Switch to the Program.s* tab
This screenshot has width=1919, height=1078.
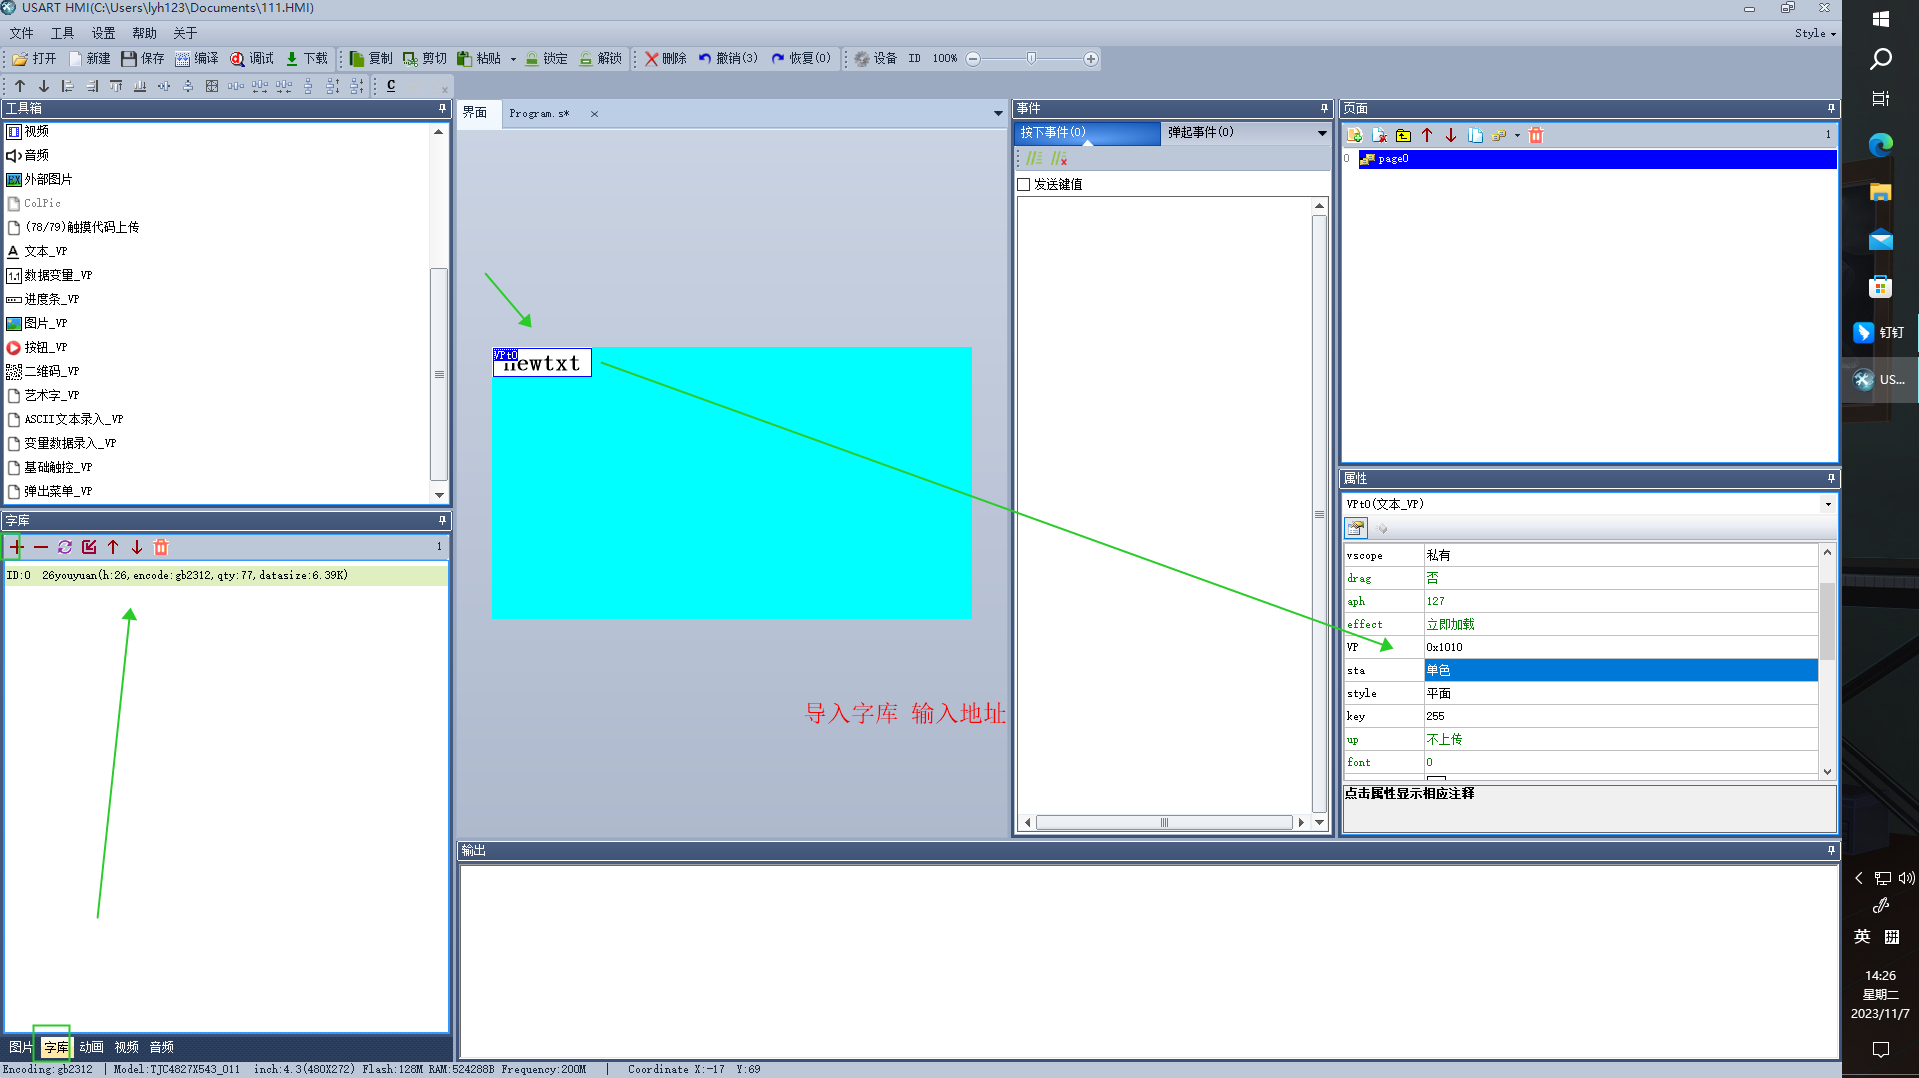[x=539, y=114]
